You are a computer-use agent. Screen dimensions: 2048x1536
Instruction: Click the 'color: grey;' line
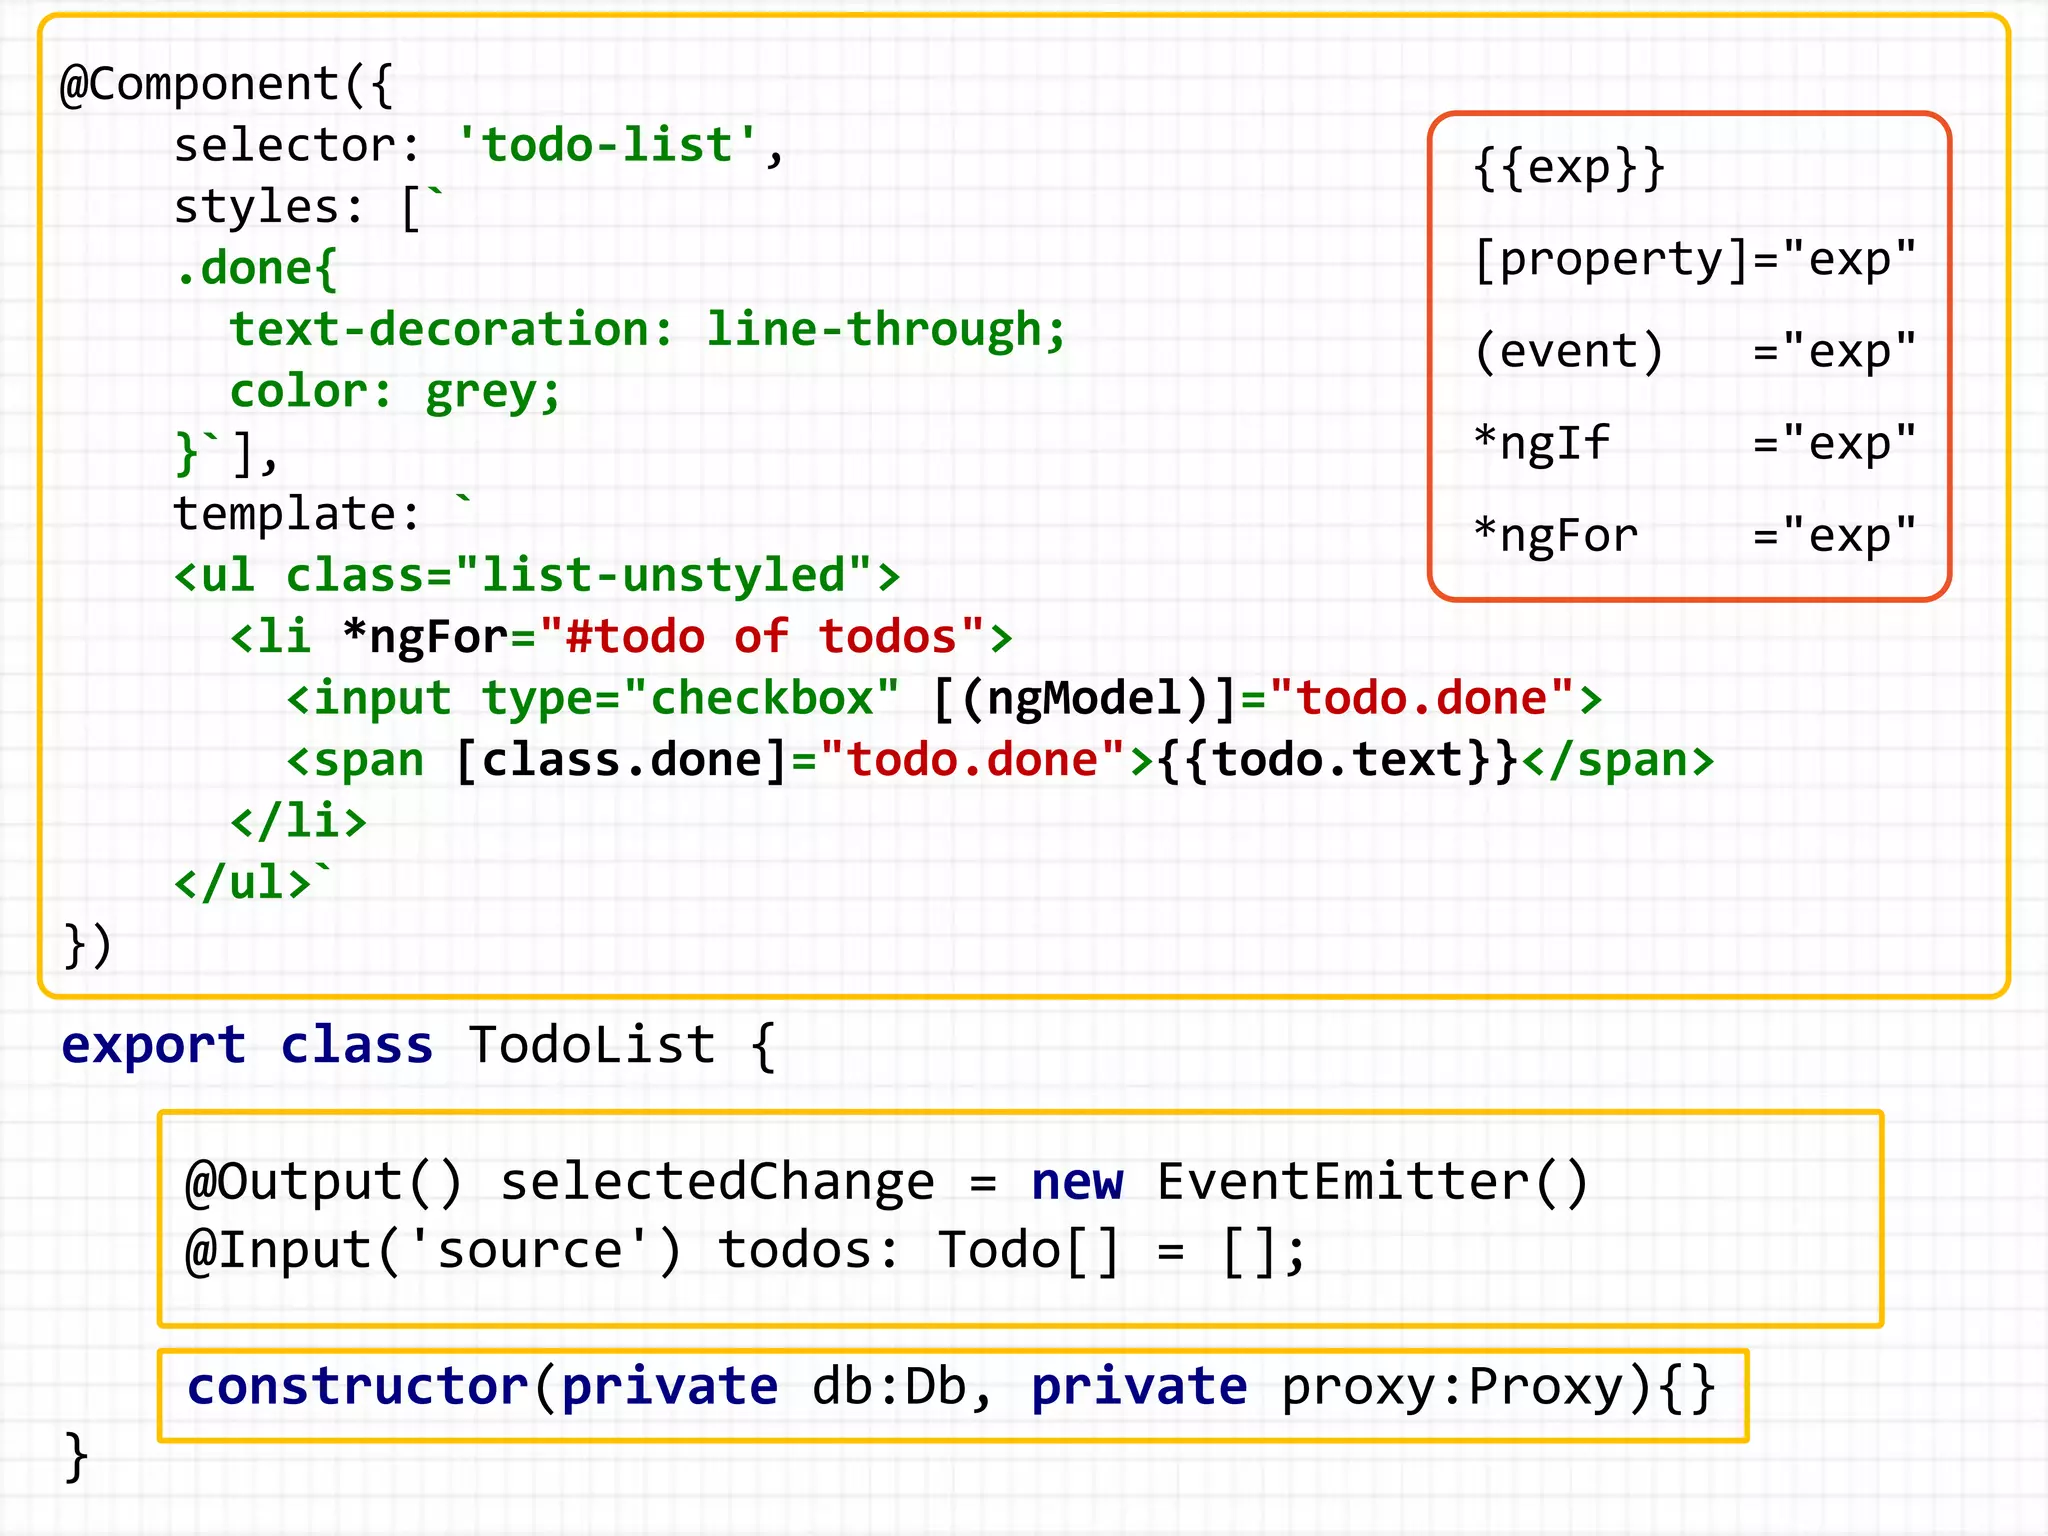pos(395,391)
